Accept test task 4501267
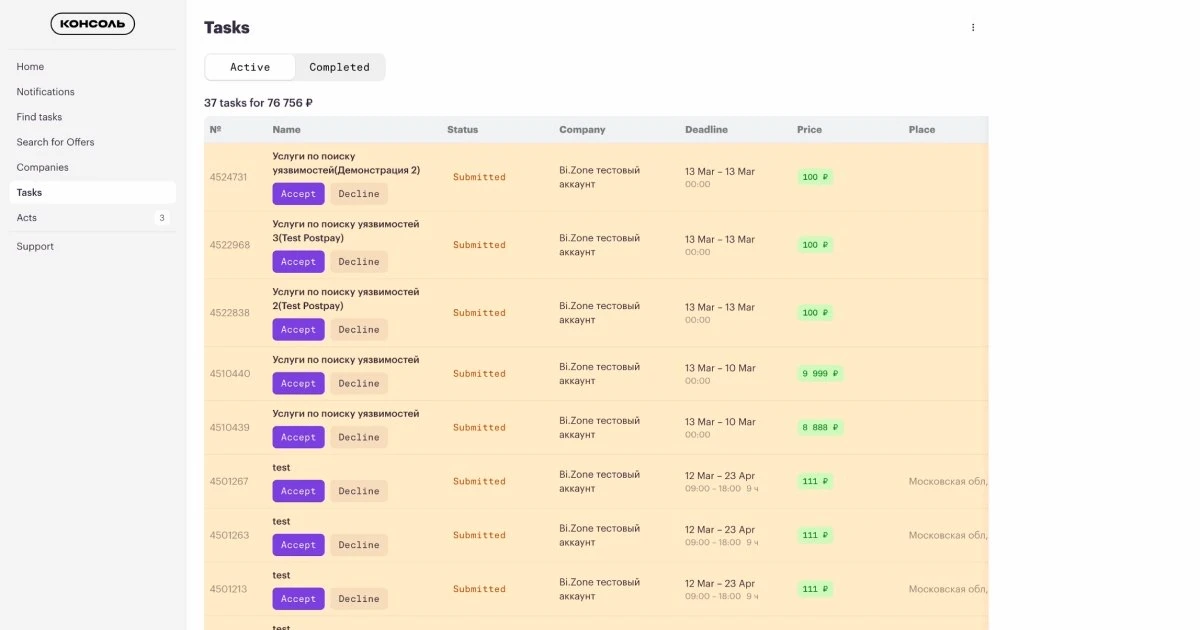Viewport: 1200px width, 630px height. (x=298, y=492)
